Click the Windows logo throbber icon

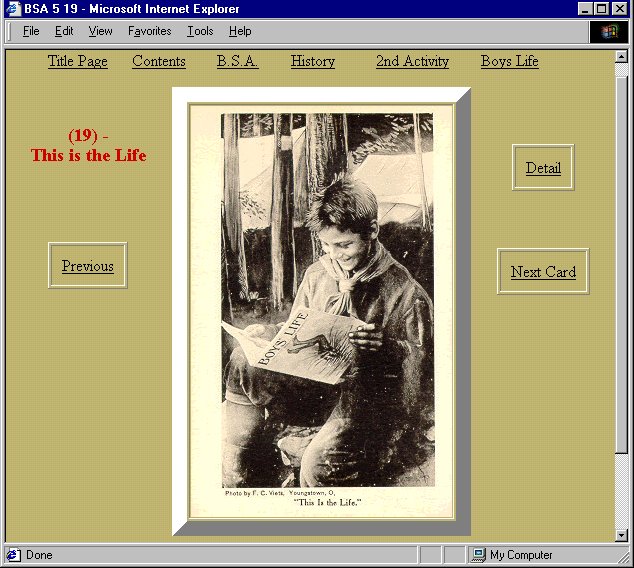point(610,32)
